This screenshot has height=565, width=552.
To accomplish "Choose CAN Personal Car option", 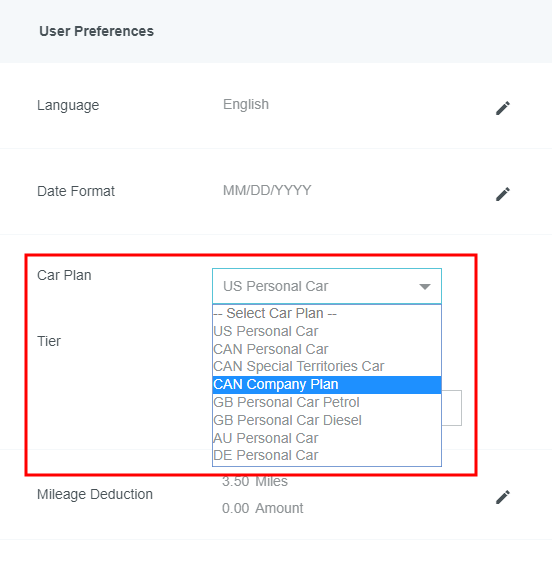I will (327, 349).
